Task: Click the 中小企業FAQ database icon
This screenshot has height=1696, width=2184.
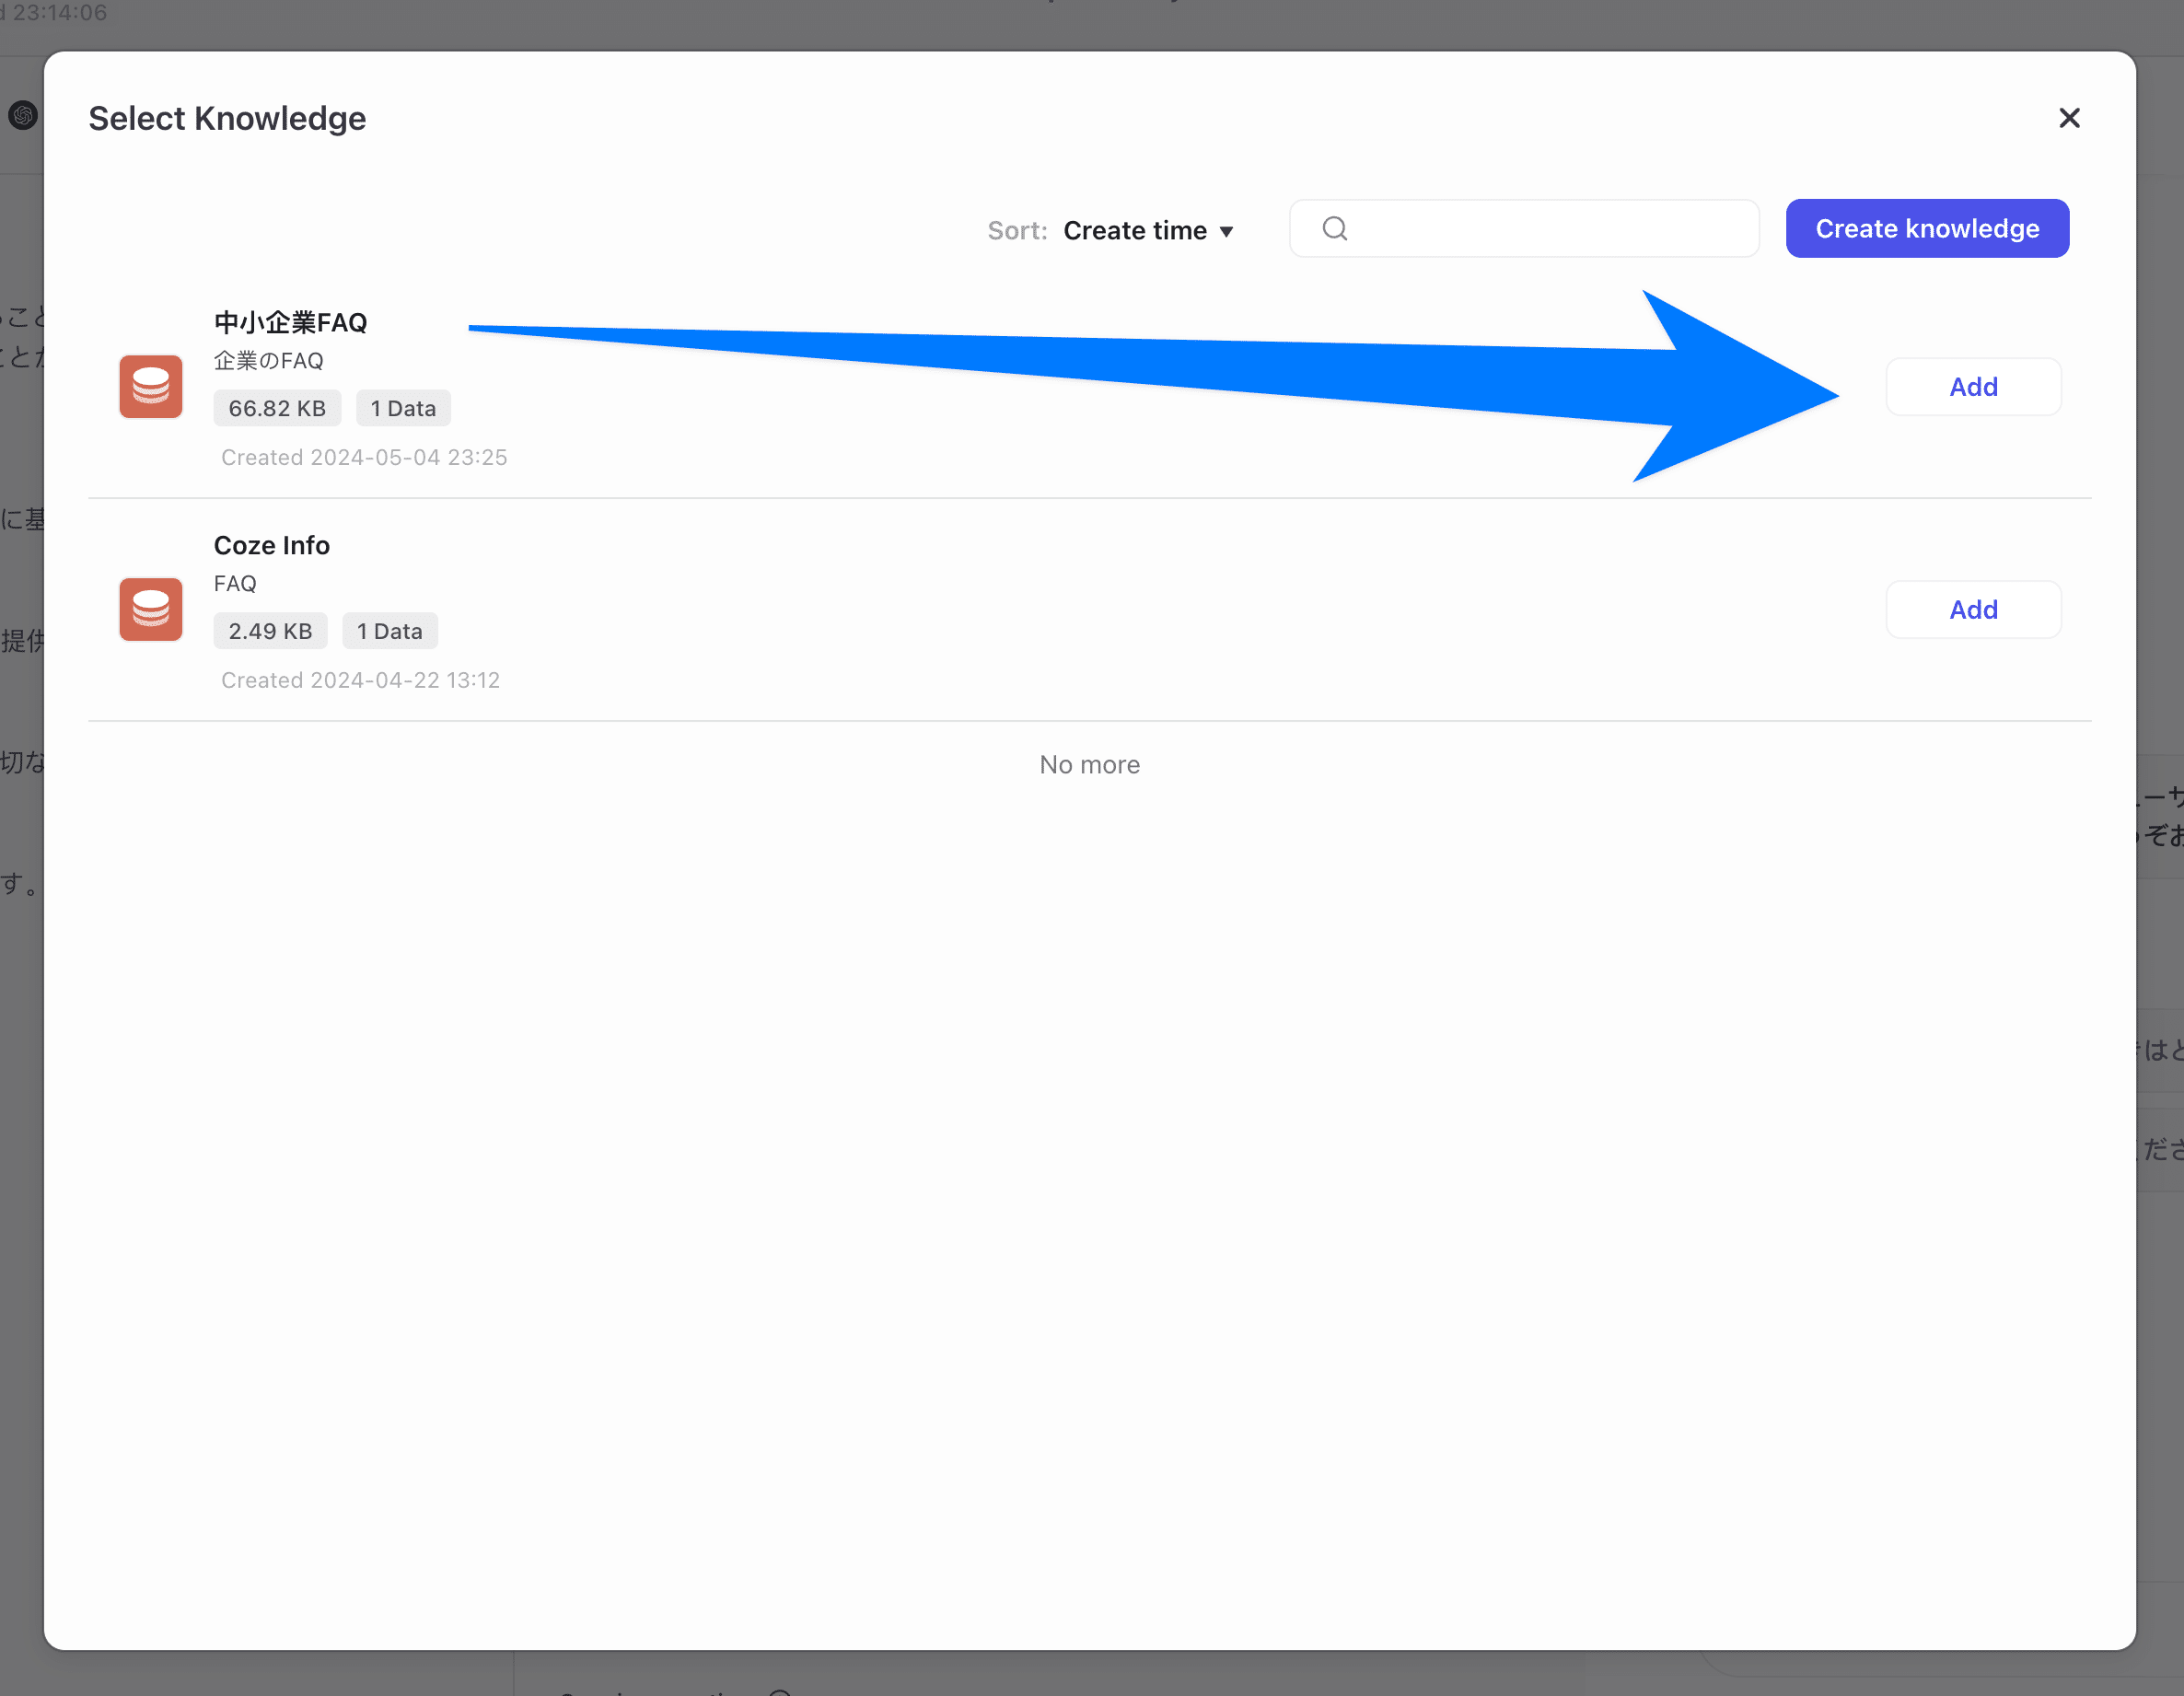Action: click(x=150, y=386)
